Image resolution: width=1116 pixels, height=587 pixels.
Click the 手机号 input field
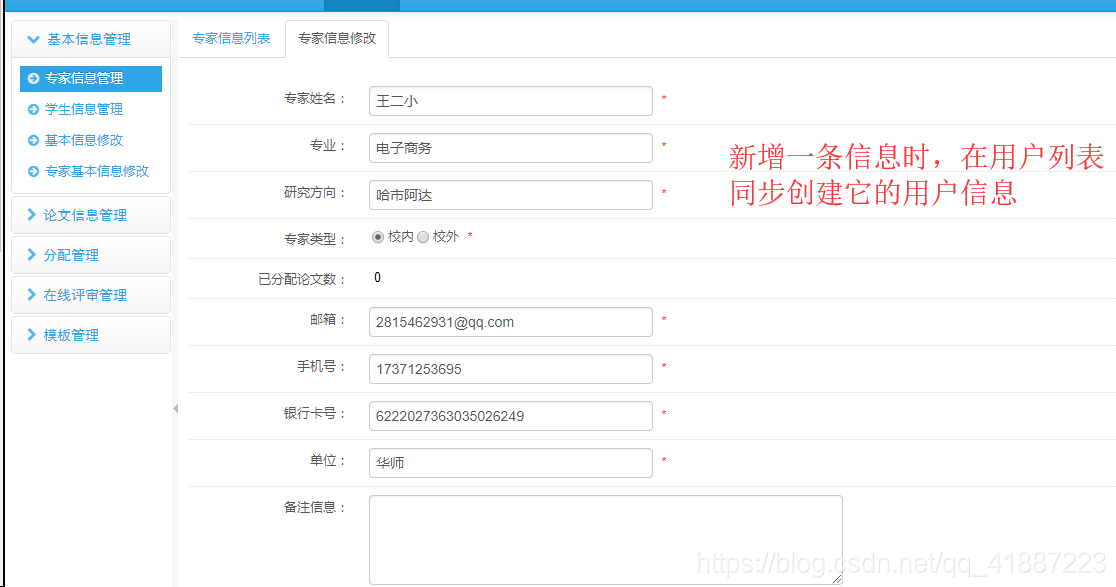click(x=510, y=369)
